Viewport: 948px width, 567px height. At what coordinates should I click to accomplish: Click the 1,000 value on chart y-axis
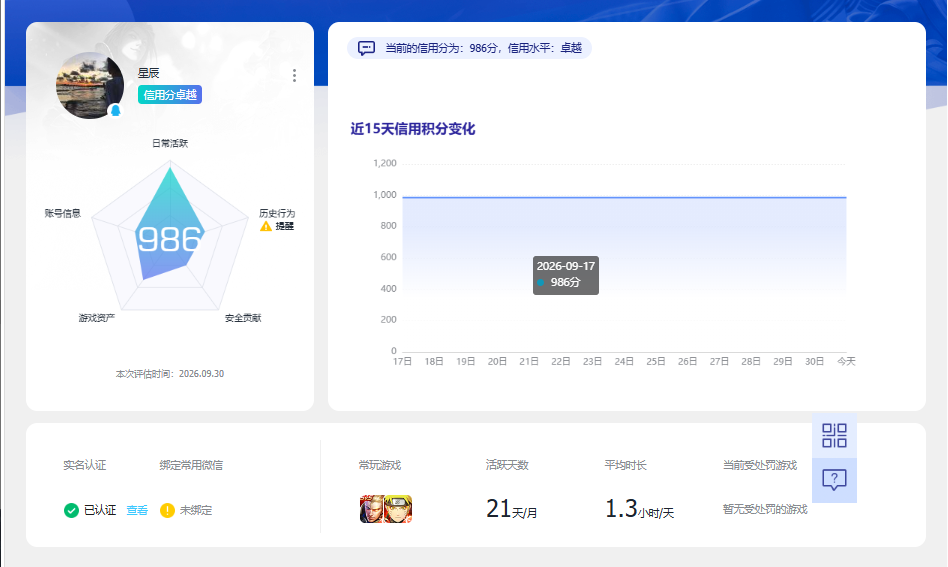(x=385, y=195)
